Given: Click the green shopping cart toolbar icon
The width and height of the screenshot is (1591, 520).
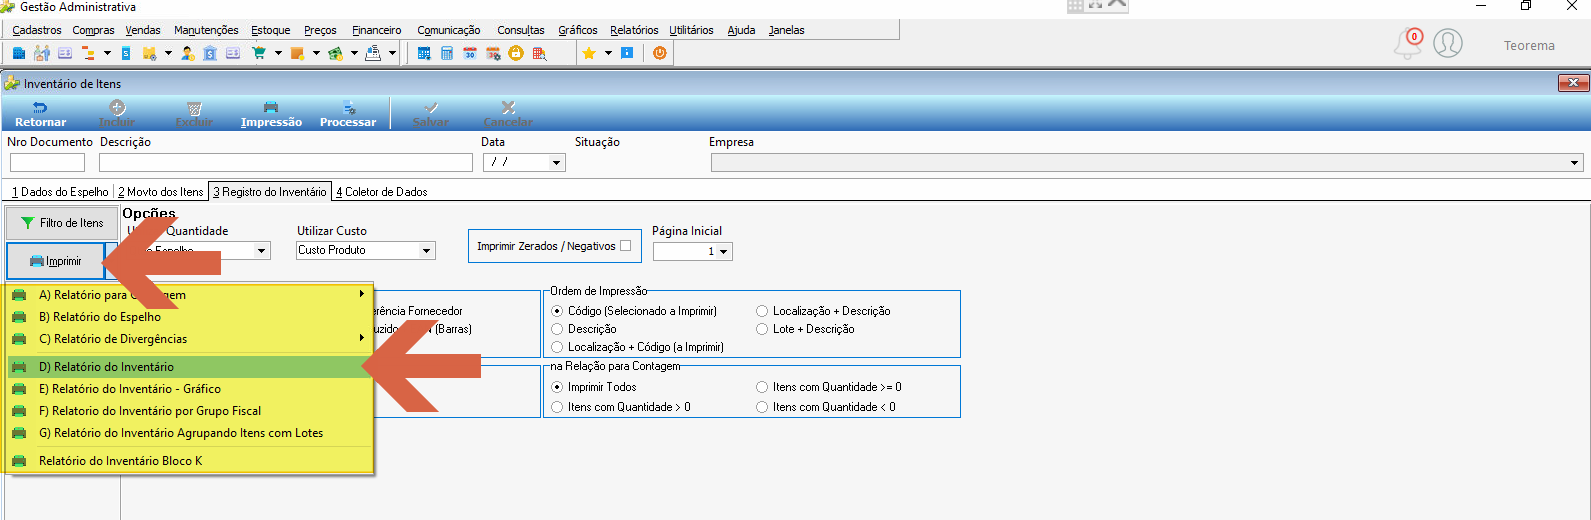Looking at the screenshot, I should pyautogui.click(x=259, y=53).
